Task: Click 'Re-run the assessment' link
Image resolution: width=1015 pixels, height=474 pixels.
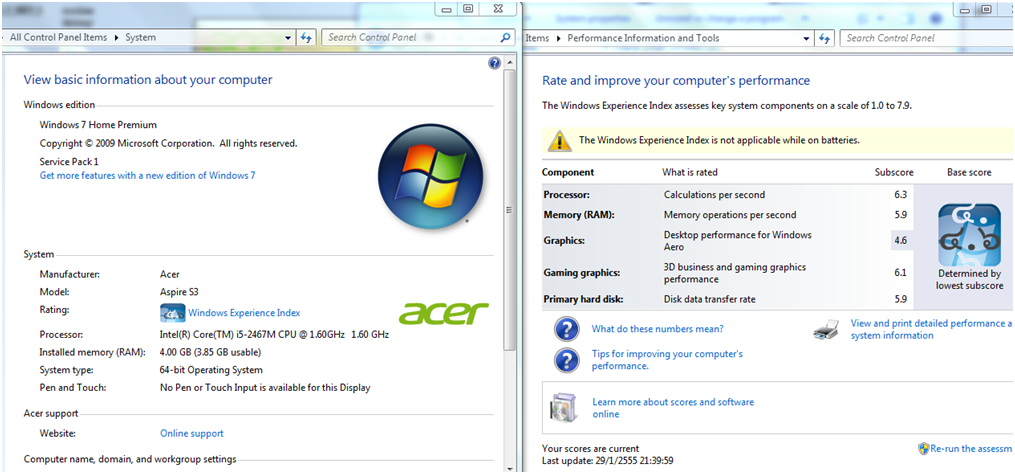Action: (971, 448)
